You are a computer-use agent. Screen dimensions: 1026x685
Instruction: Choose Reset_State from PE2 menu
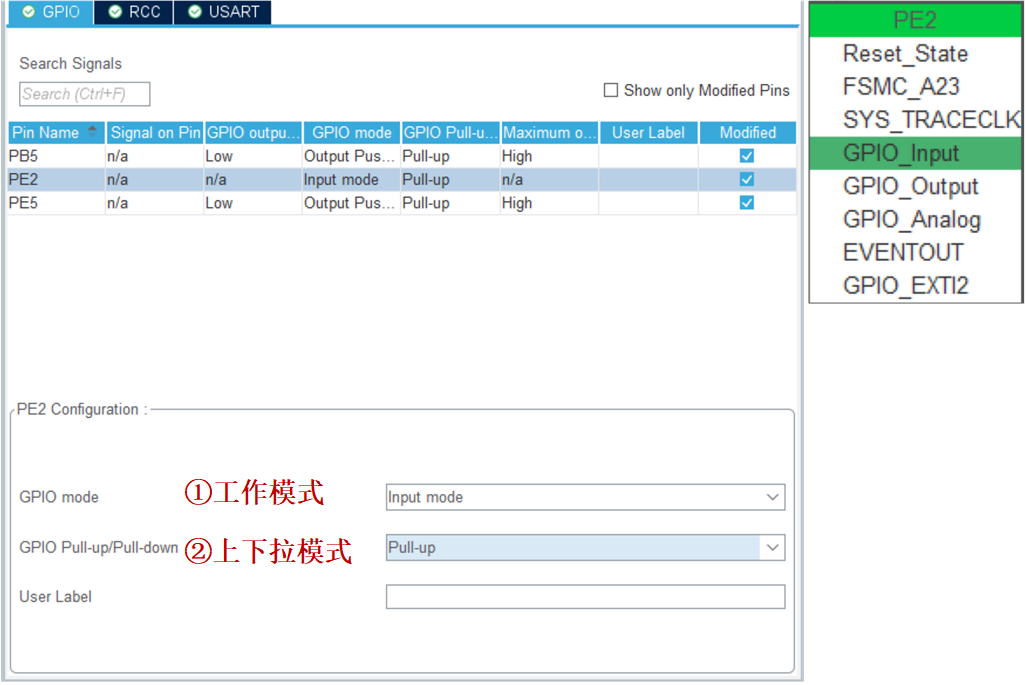tap(905, 54)
